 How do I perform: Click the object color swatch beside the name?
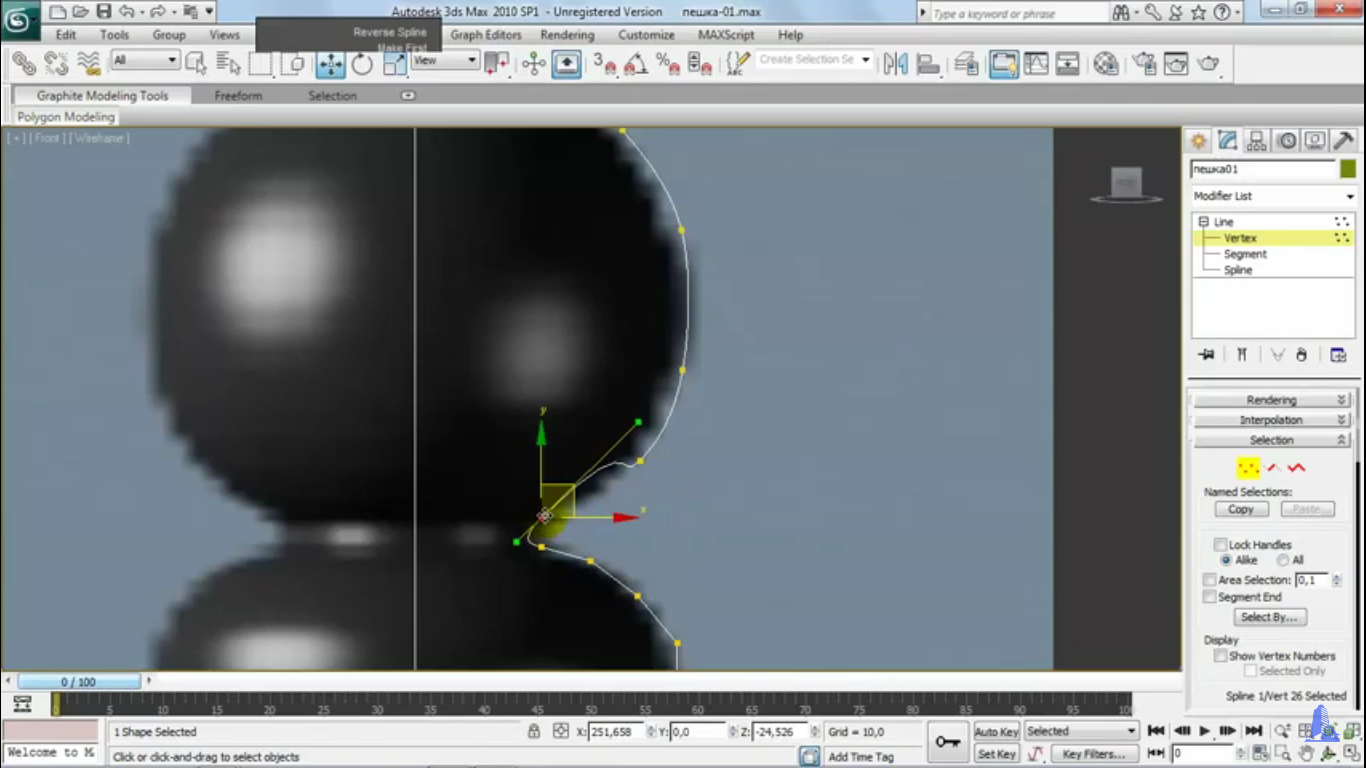tap(1348, 169)
